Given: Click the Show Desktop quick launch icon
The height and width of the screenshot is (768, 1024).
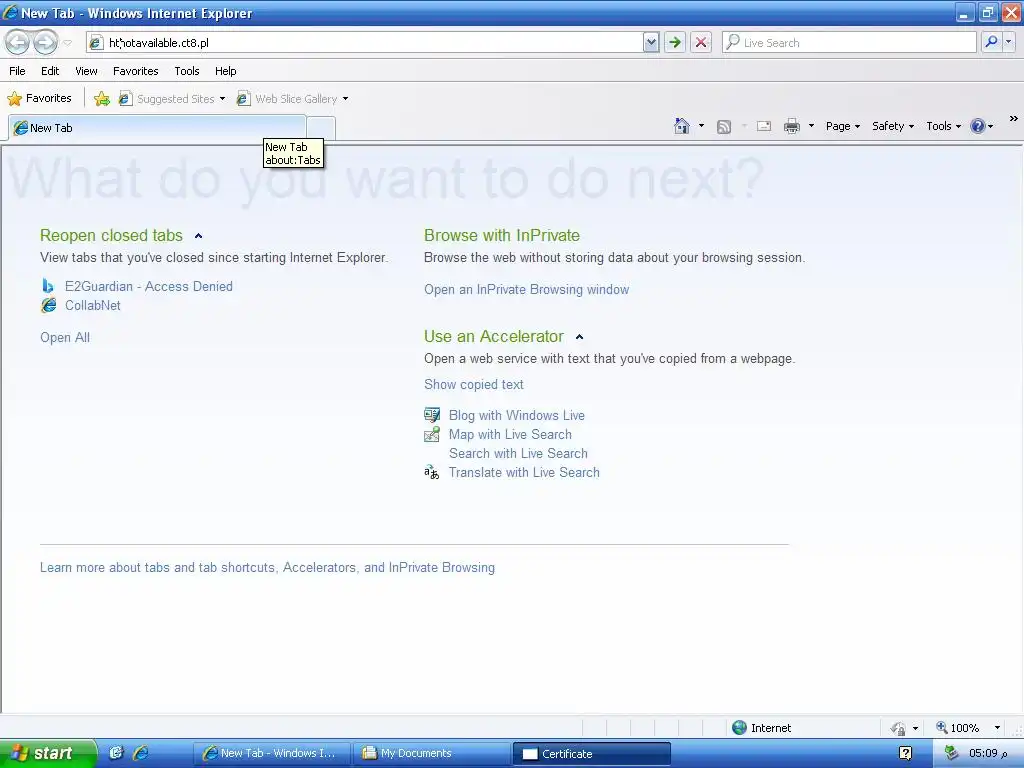Looking at the screenshot, I should click(116, 753).
